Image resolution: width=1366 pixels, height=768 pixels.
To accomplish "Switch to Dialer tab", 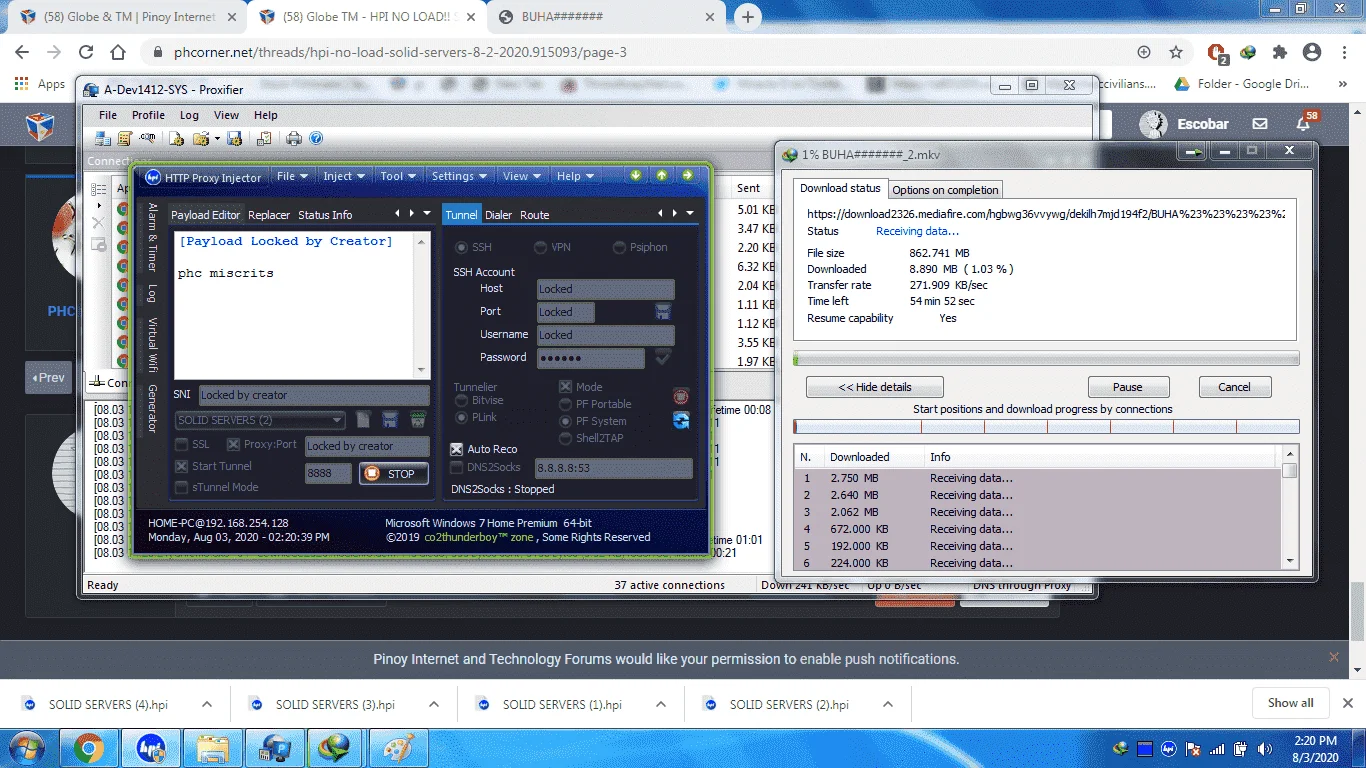I will coord(498,215).
